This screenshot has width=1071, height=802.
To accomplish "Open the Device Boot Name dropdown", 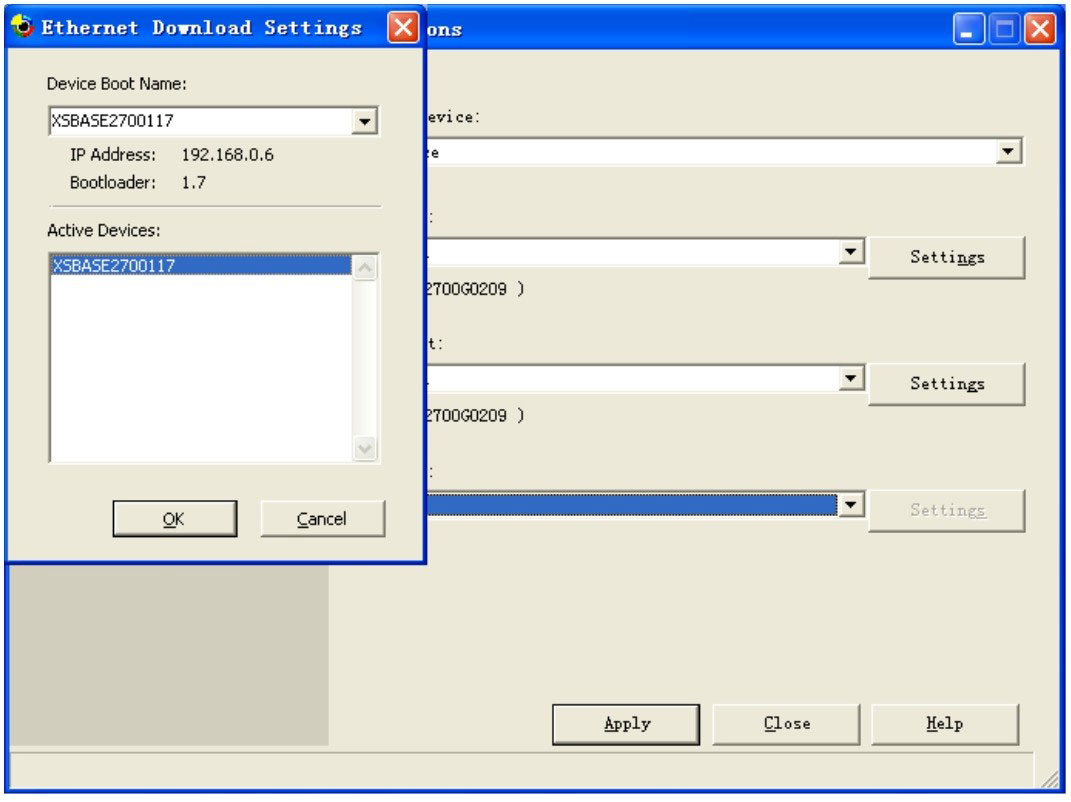I will (365, 122).
